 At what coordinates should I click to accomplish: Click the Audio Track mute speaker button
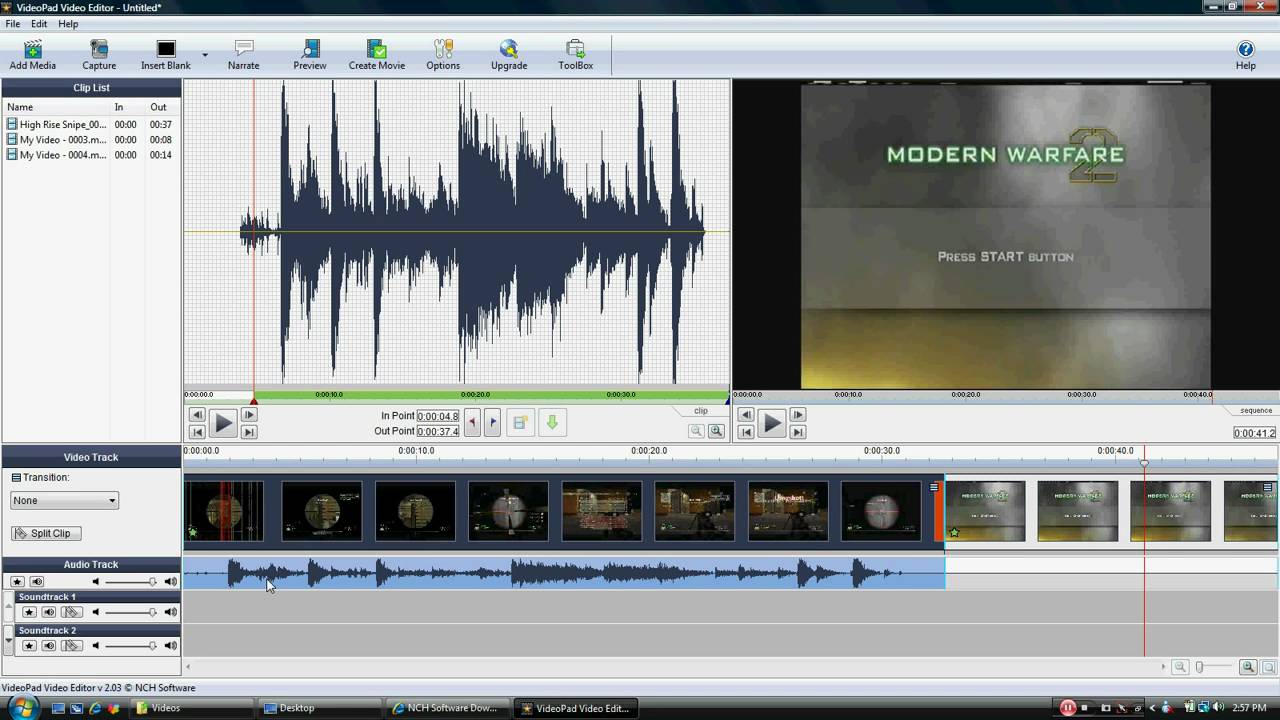[x=37, y=582]
